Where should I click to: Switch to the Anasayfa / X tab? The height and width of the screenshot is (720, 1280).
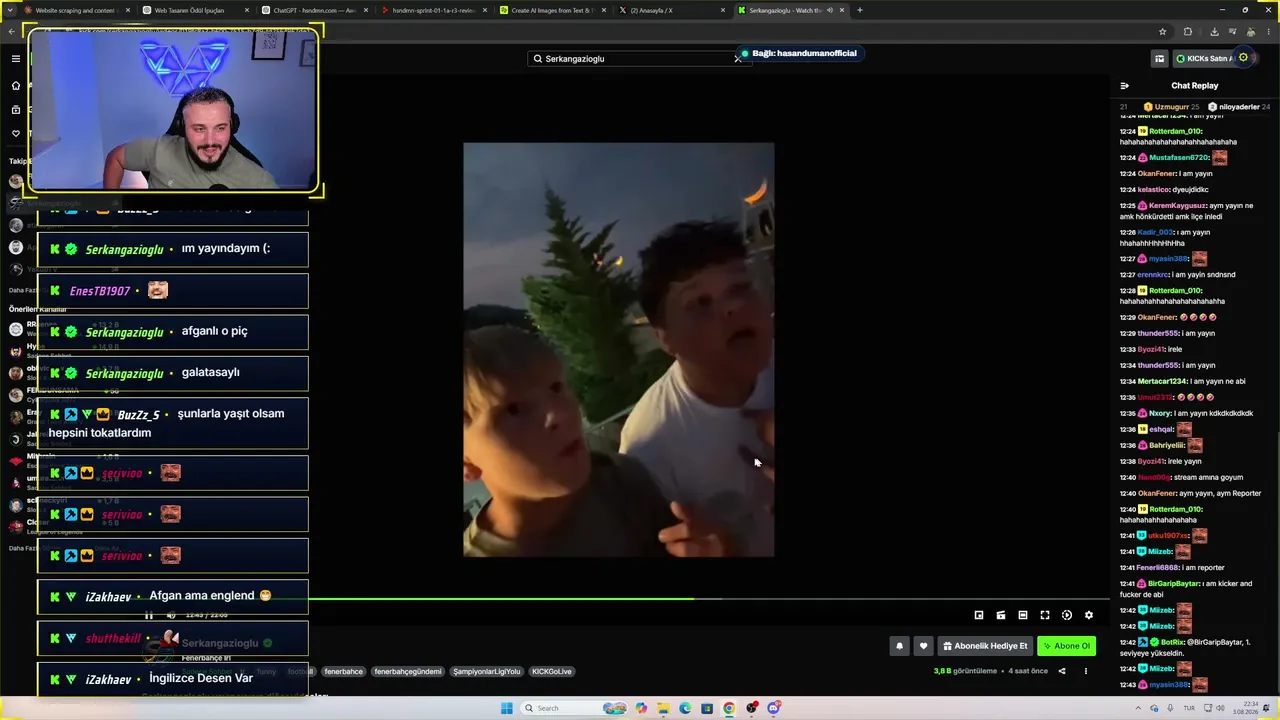click(670, 10)
